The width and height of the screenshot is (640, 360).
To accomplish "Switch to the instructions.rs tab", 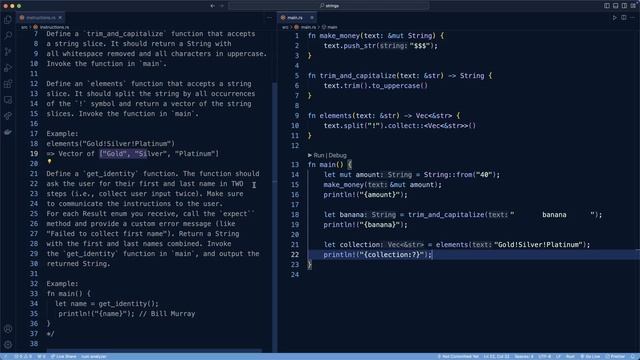I will coord(40,18).
